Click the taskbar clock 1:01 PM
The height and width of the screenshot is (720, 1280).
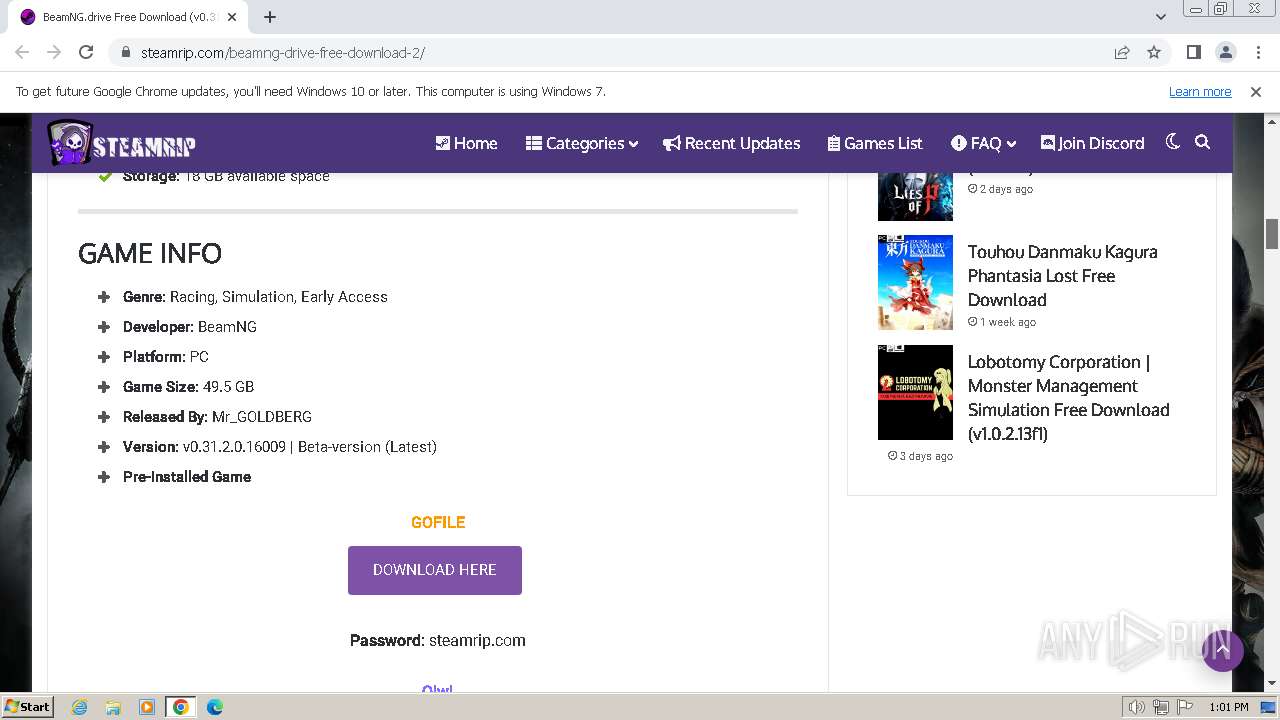click(x=1229, y=707)
